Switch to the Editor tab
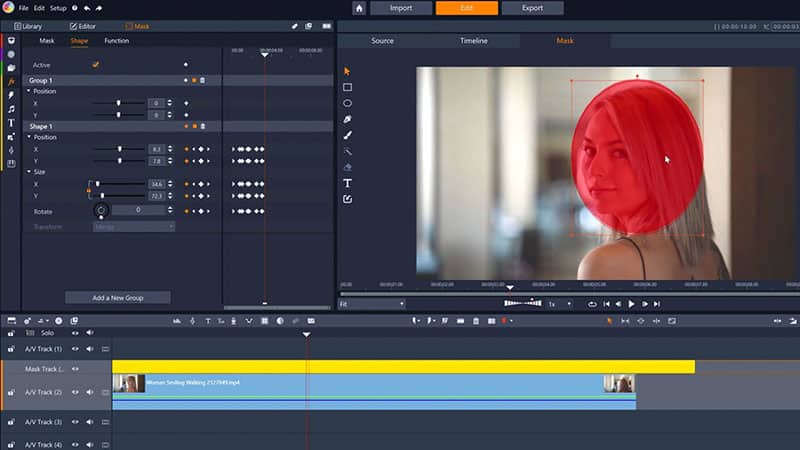 tap(83, 26)
